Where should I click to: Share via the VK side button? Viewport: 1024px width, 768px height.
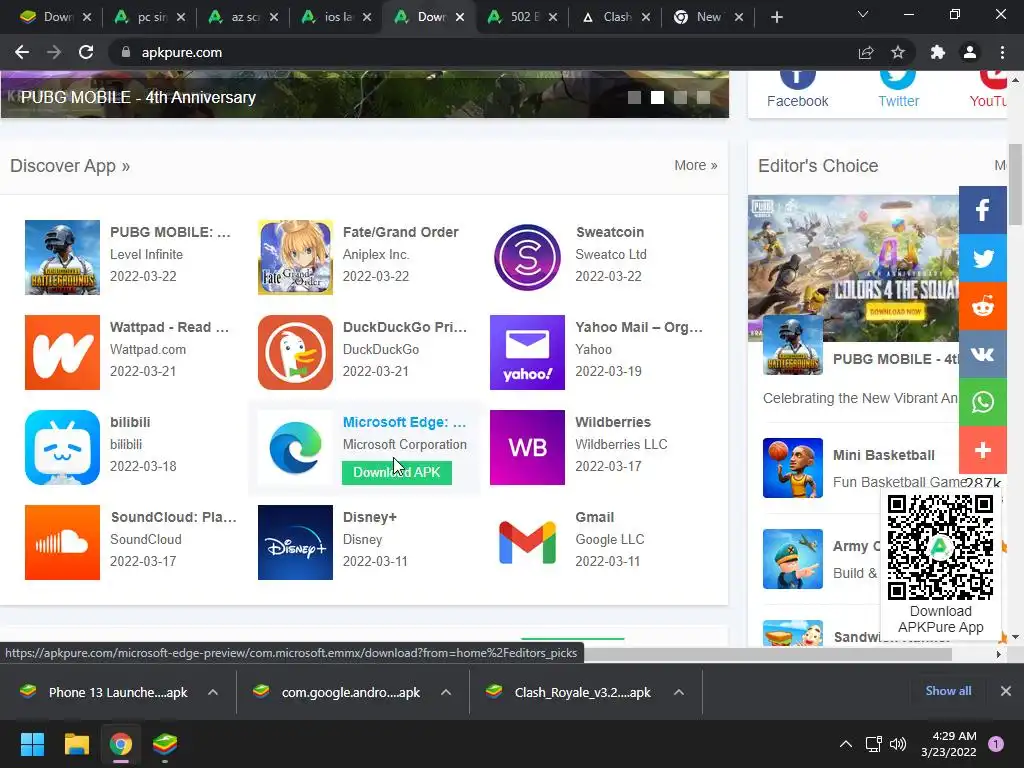[x=983, y=354]
